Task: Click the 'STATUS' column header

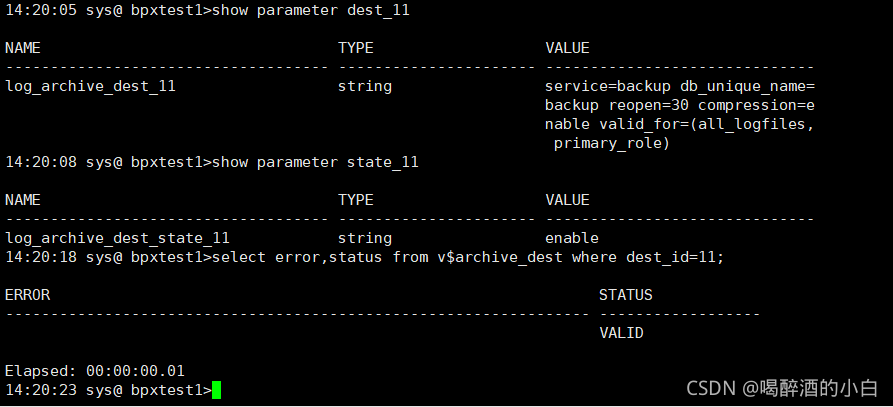Action: (x=626, y=295)
